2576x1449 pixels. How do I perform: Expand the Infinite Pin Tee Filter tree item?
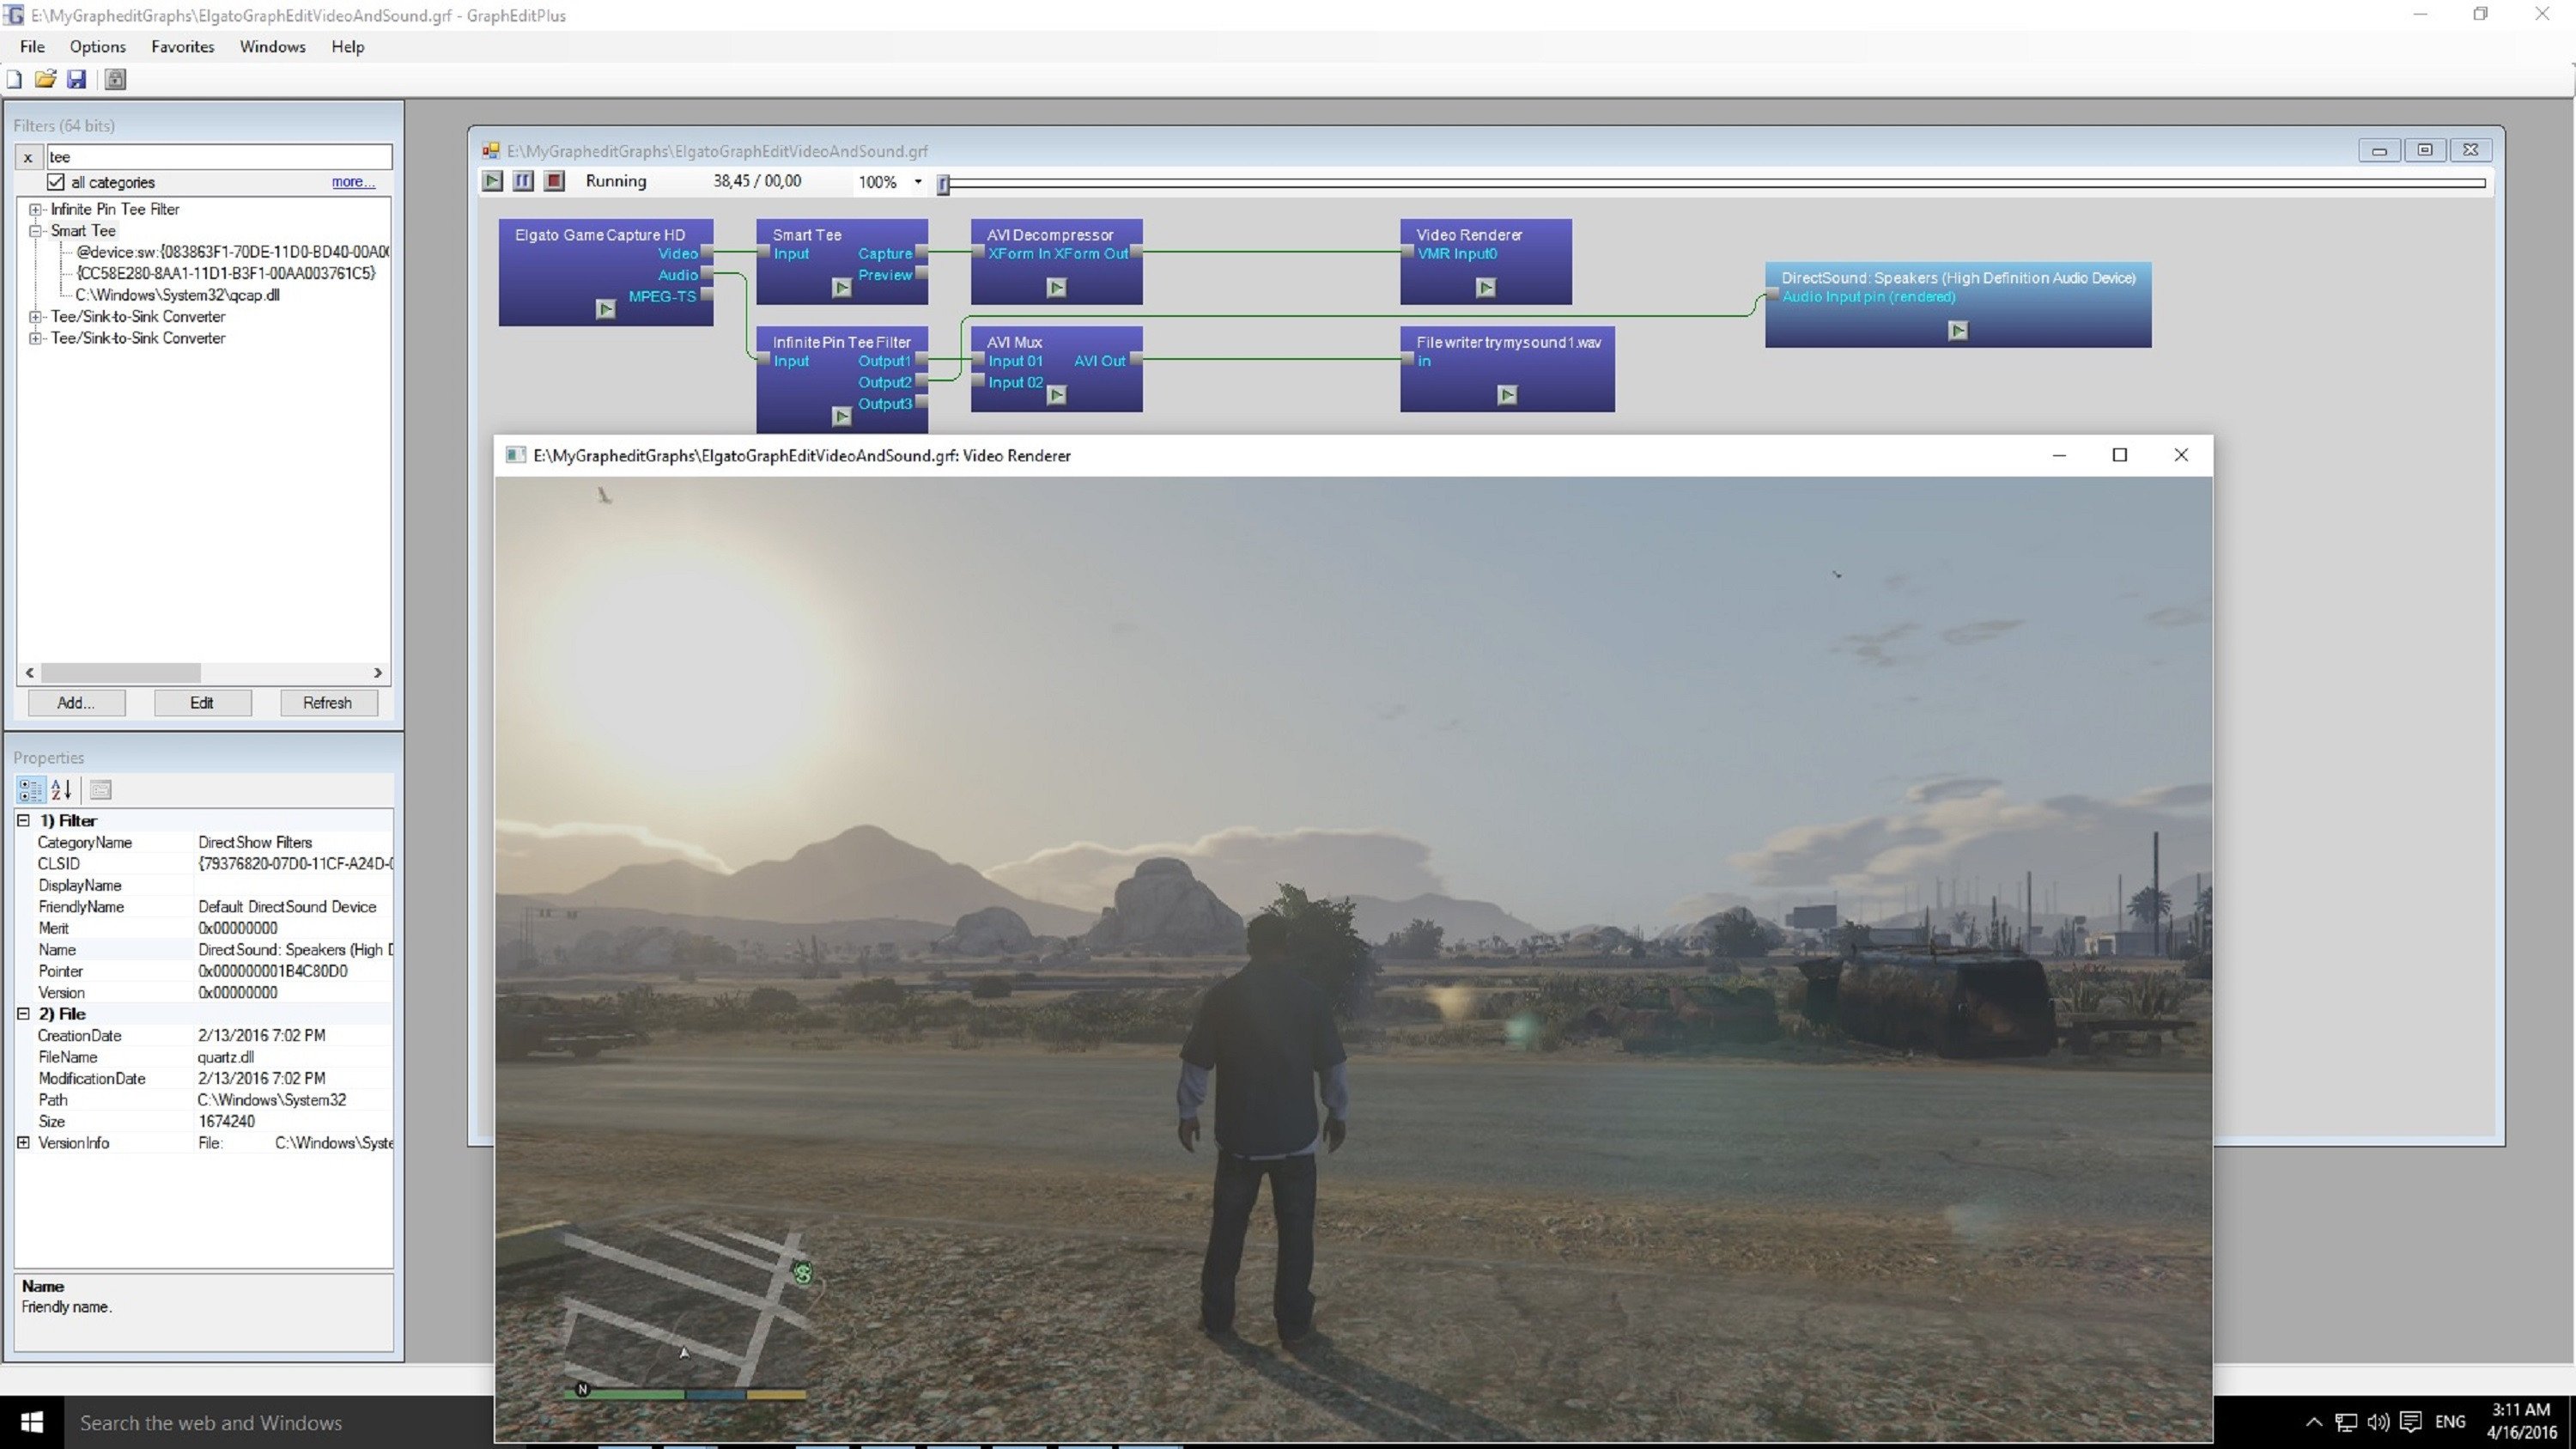click(x=32, y=207)
